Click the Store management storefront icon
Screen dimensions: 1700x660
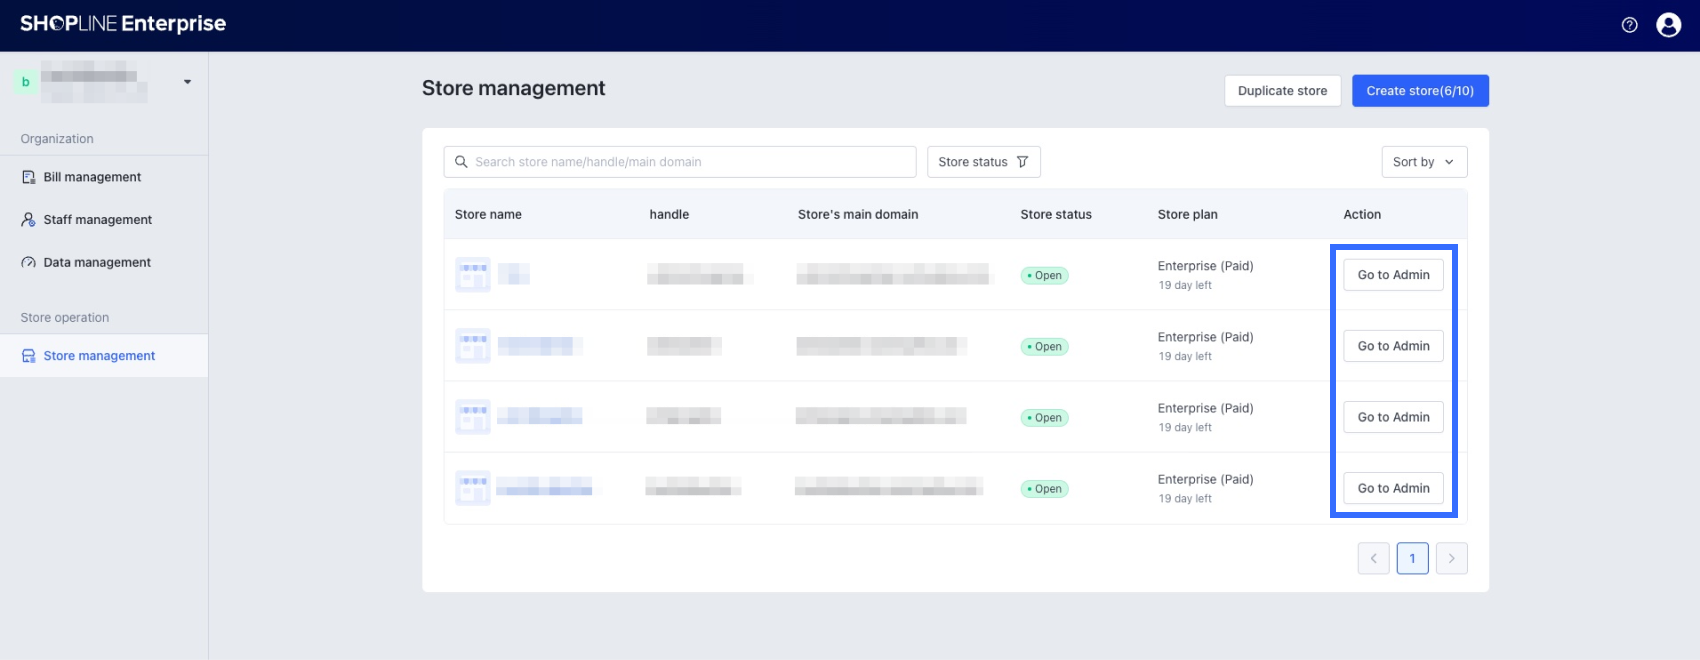(x=28, y=356)
